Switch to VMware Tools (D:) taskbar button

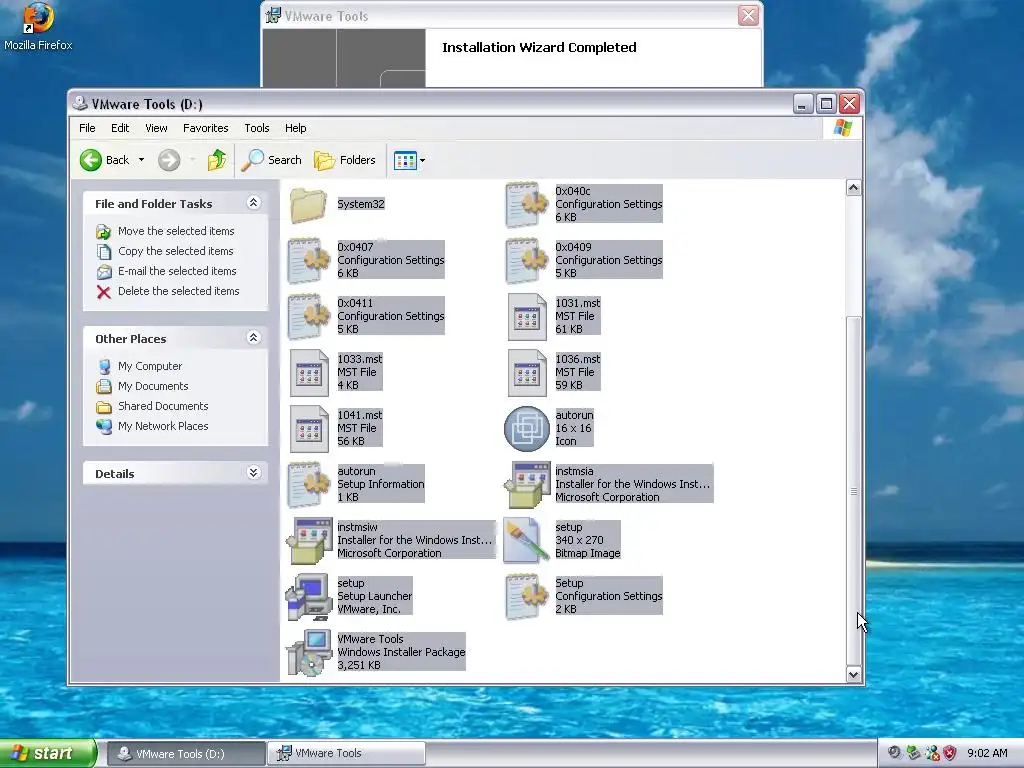(185, 754)
